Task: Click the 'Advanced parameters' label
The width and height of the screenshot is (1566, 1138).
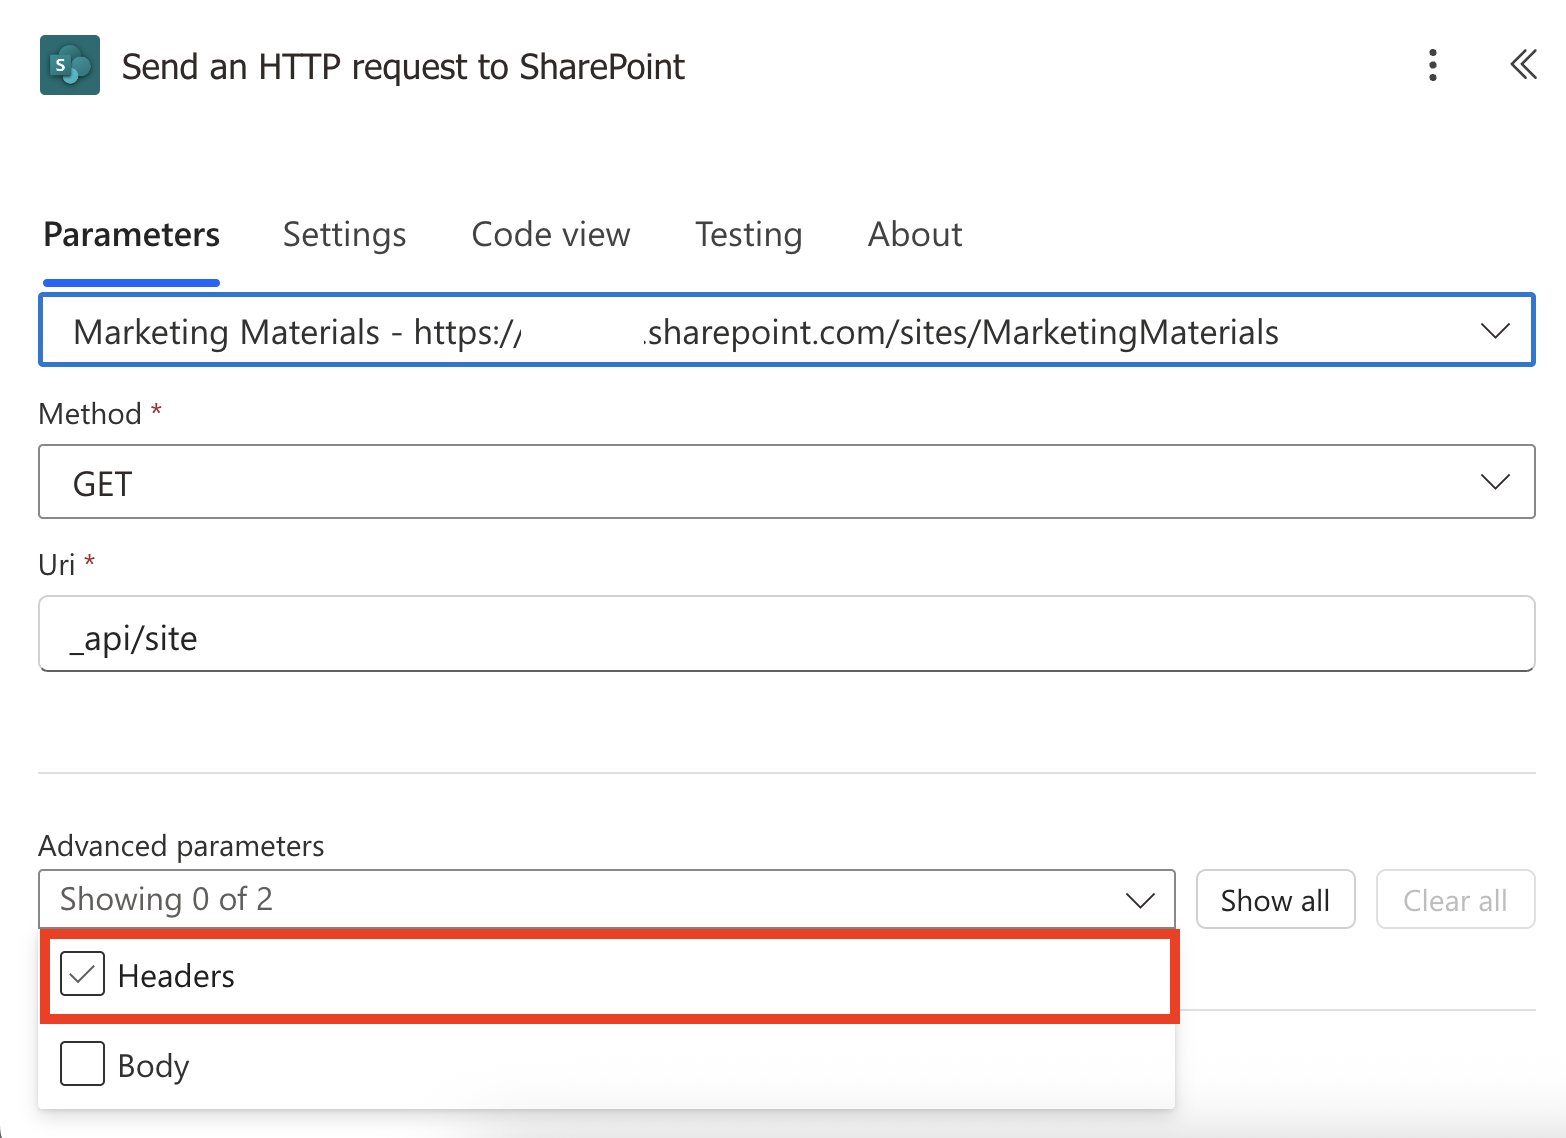Action: click(x=181, y=846)
